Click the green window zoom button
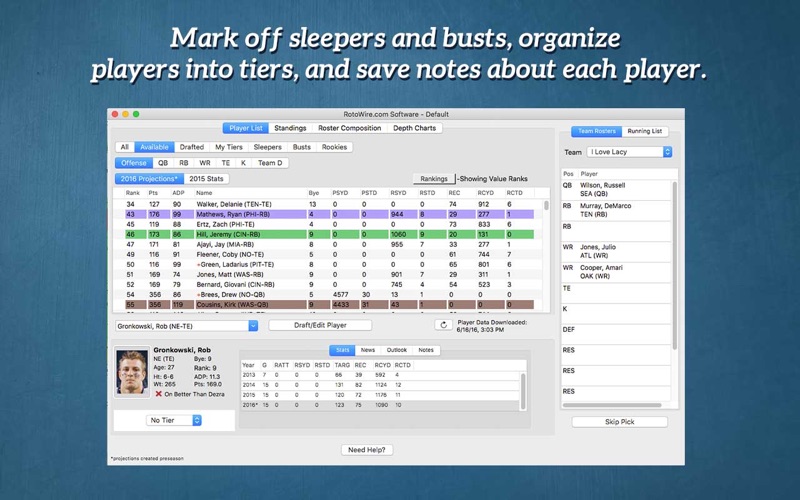Screen dimensions: 800x500 138,114
